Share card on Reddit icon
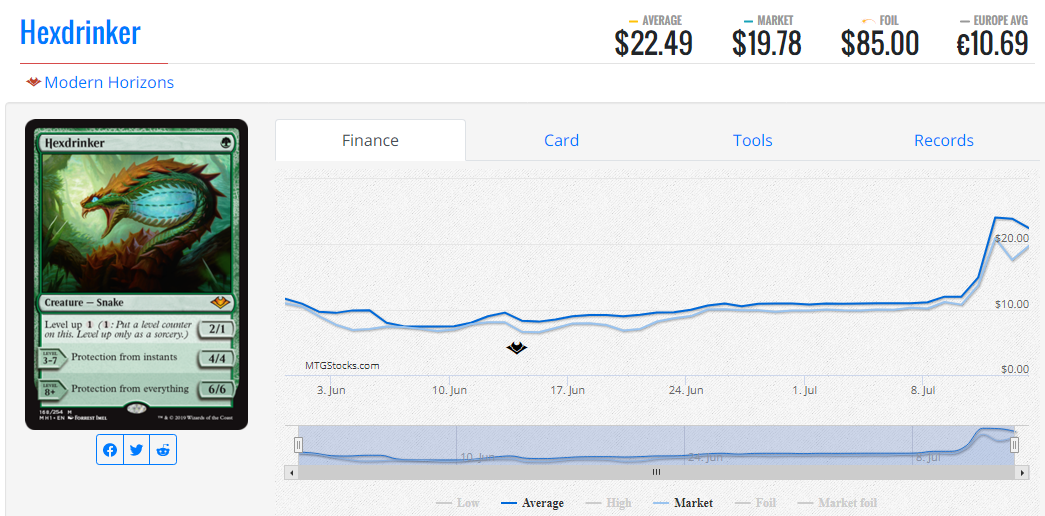1045x516 pixels. (163, 450)
